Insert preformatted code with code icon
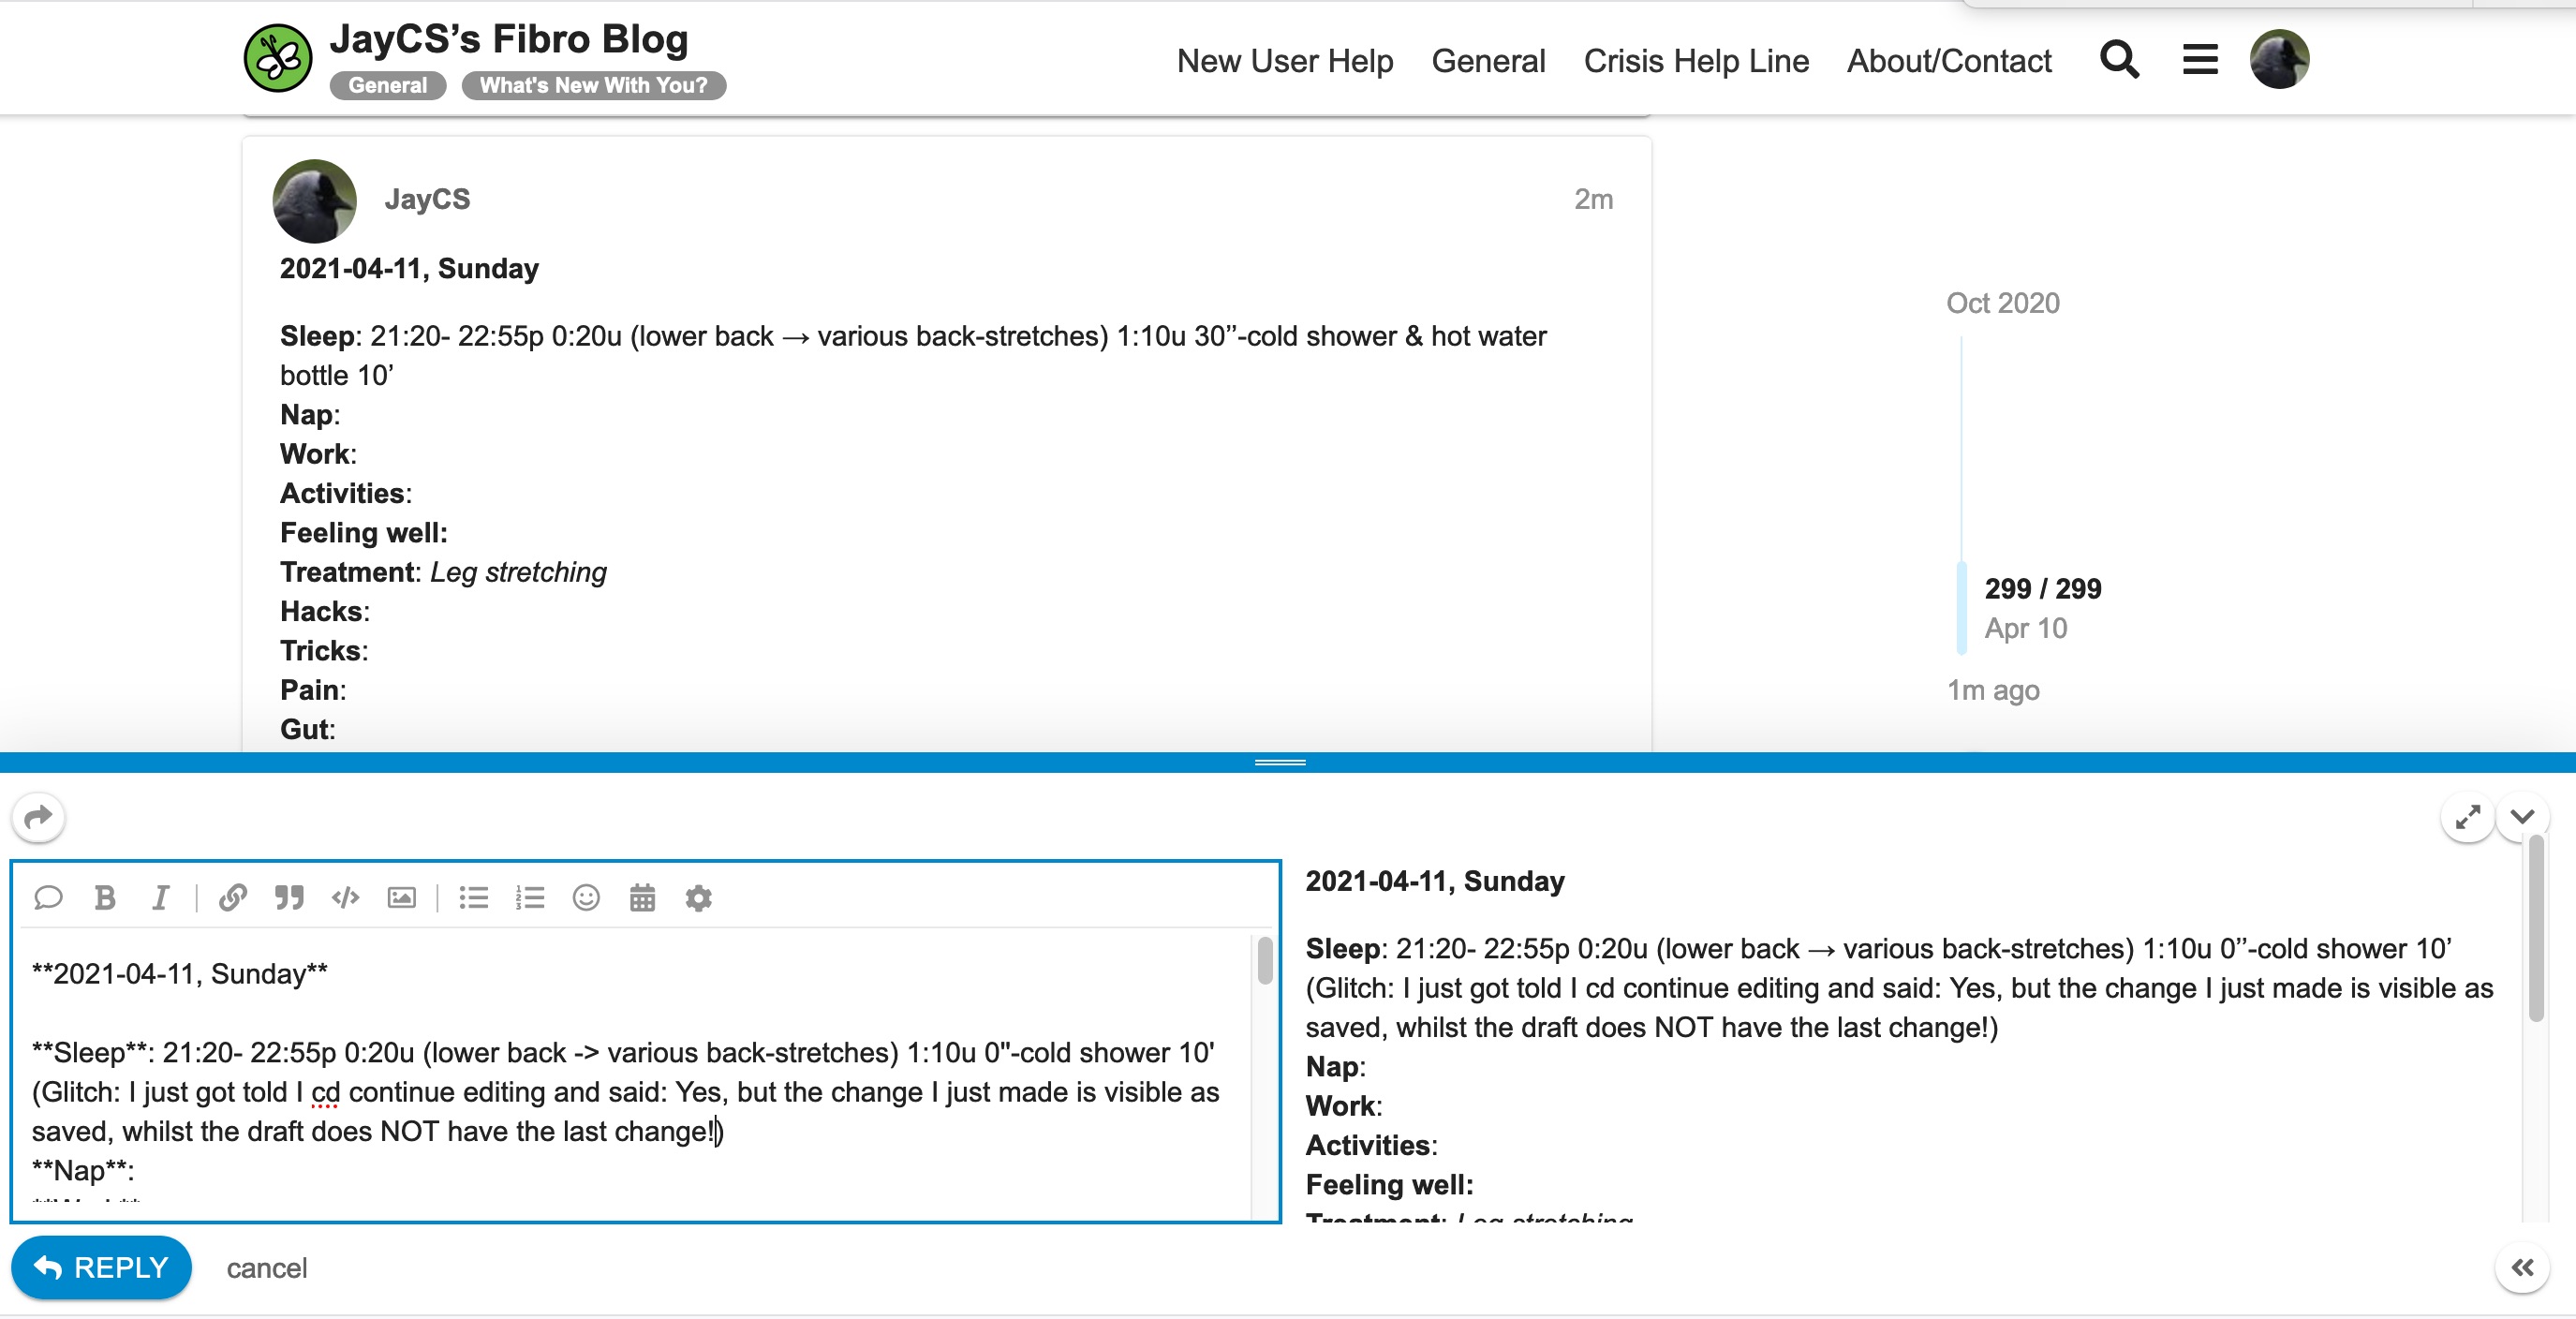Image resolution: width=2576 pixels, height=1319 pixels. (x=345, y=897)
